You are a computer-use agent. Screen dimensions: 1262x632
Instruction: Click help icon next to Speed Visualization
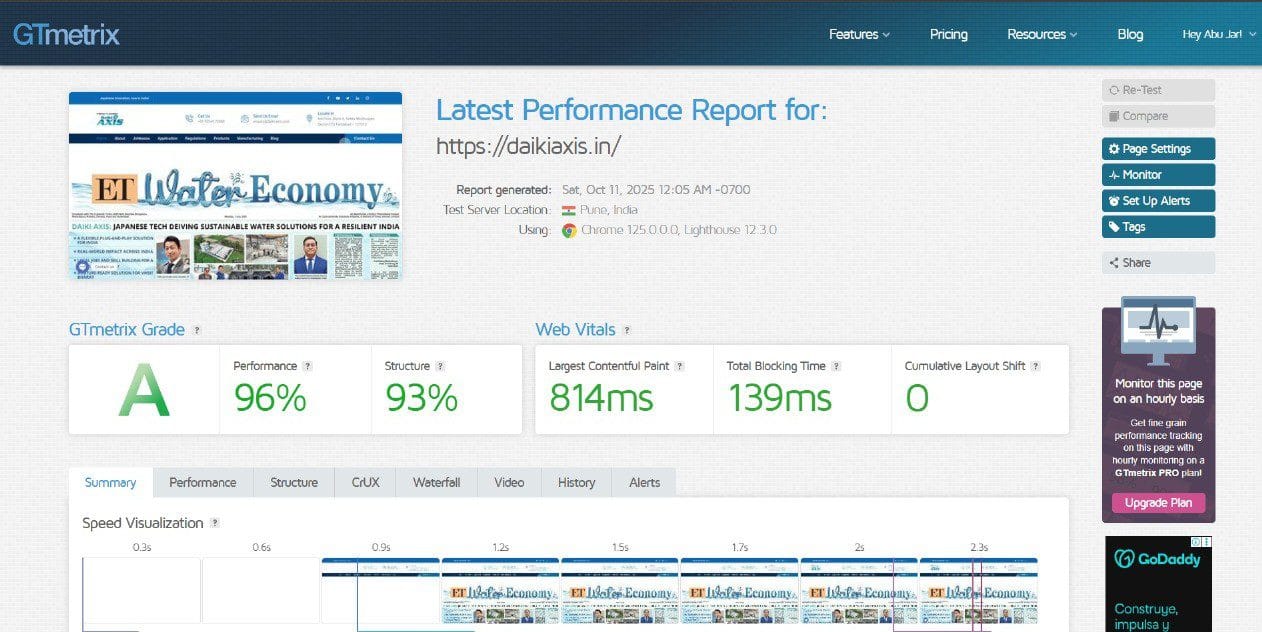coord(214,523)
